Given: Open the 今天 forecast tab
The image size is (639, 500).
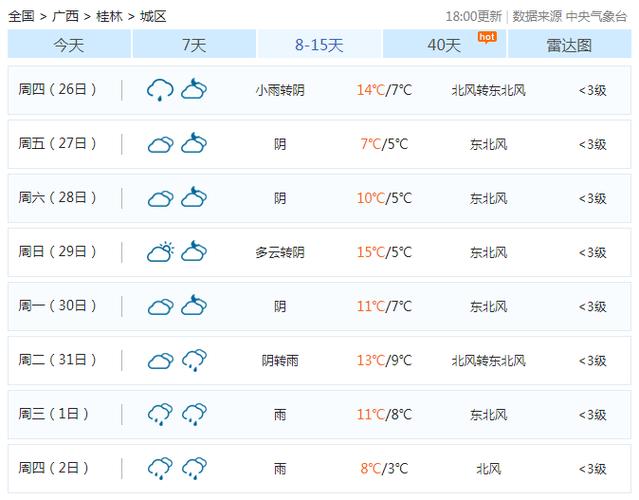Looking at the screenshot, I should [x=69, y=44].
